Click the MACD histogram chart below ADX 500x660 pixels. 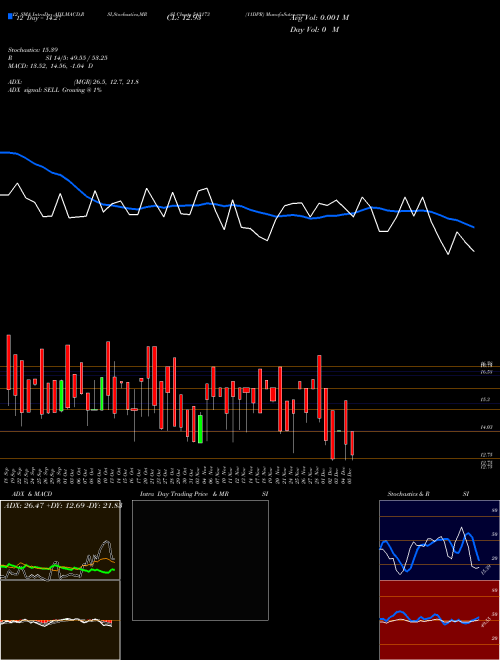tap(60, 620)
